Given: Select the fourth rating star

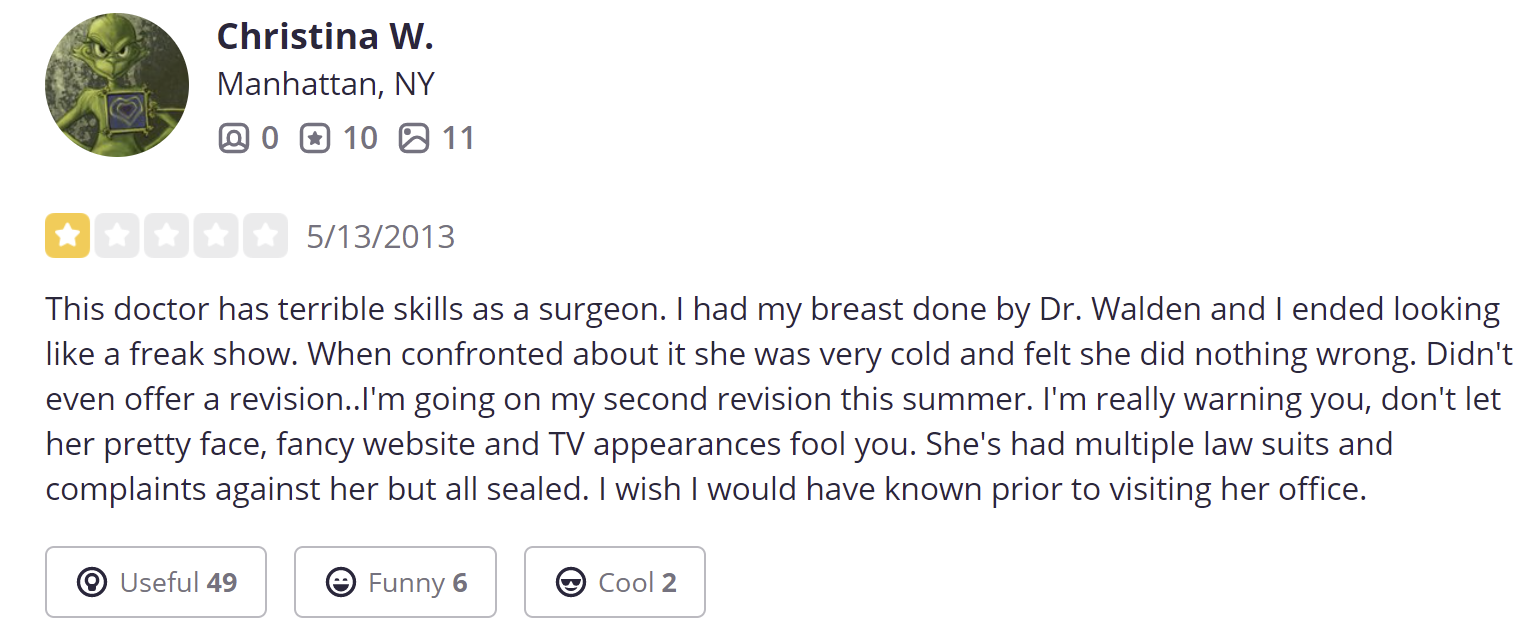Looking at the screenshot, I should (x=216, y=236).
